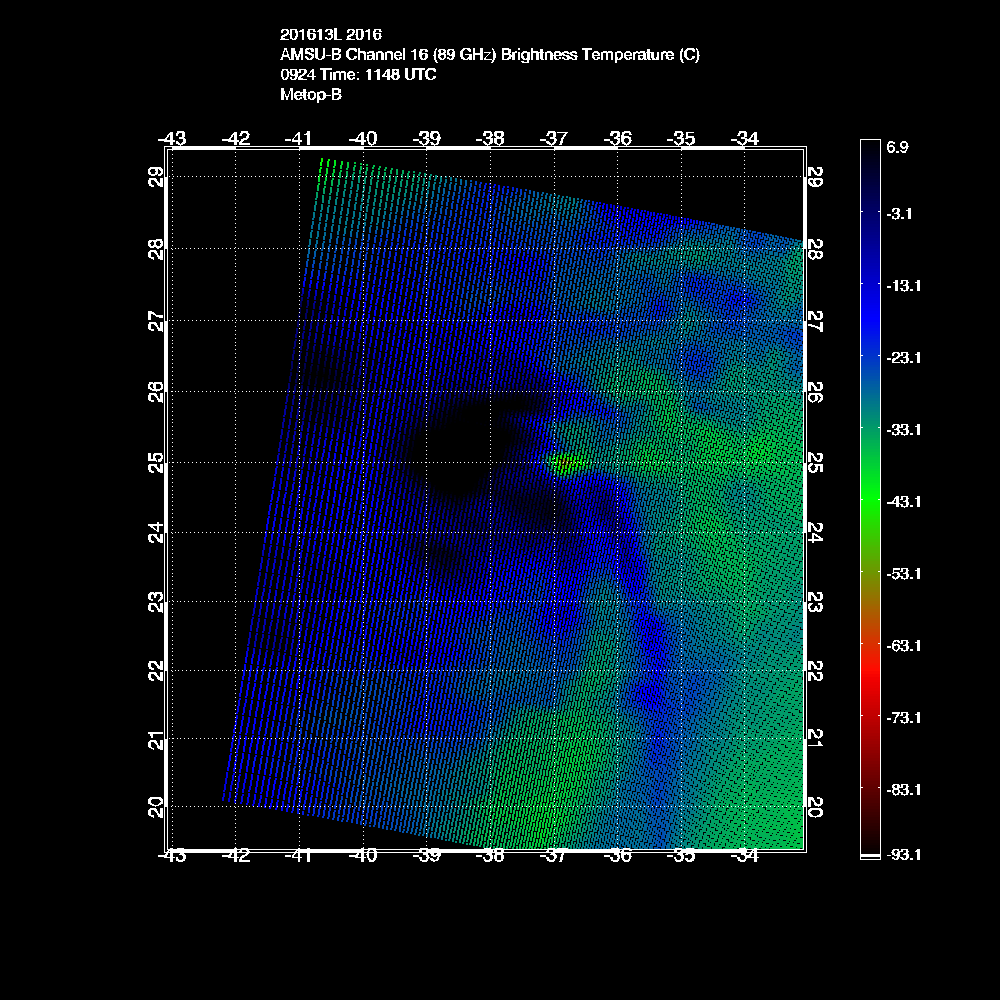Click the colorbar label "-33.1"
Screen dimensions: 1000x1000
(904, 430)
